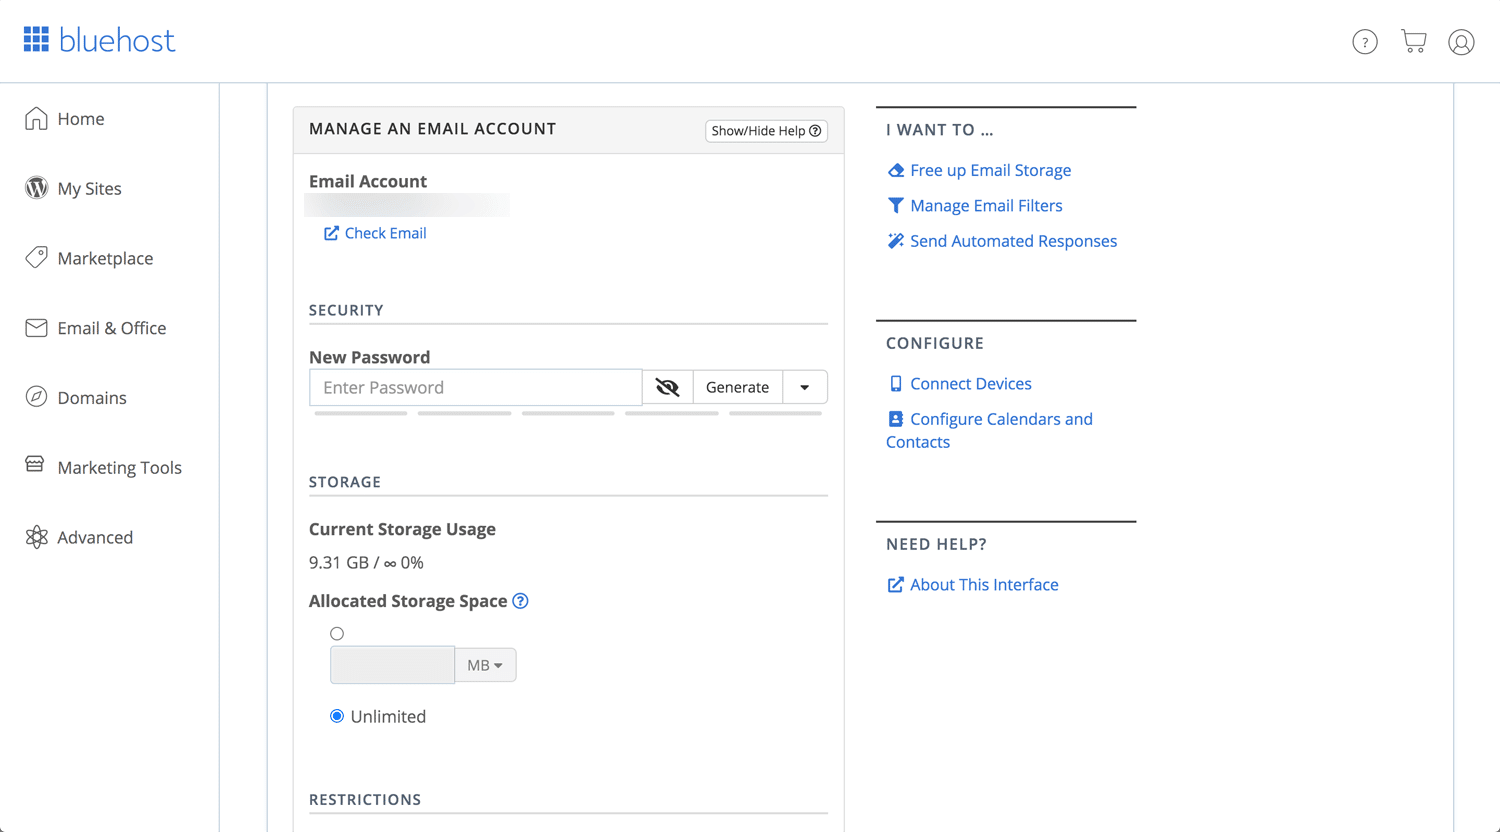Click the external link icon beside About This Interface
This screenshot has width=1500, height=832.
pyautogui.click(x=896, y=585)
